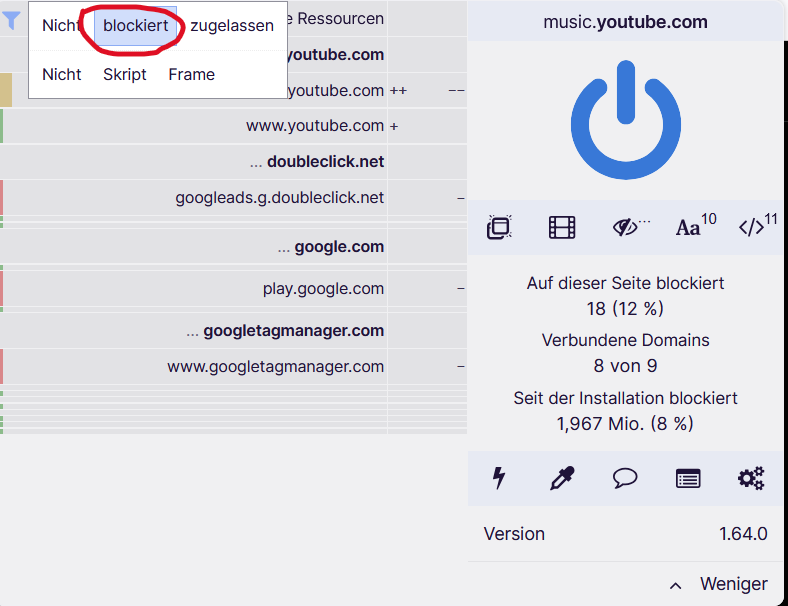The height and width of the screenshot is (606, 788).
Task: Click the Version 1.64.0 text
Action: [625, 534]
